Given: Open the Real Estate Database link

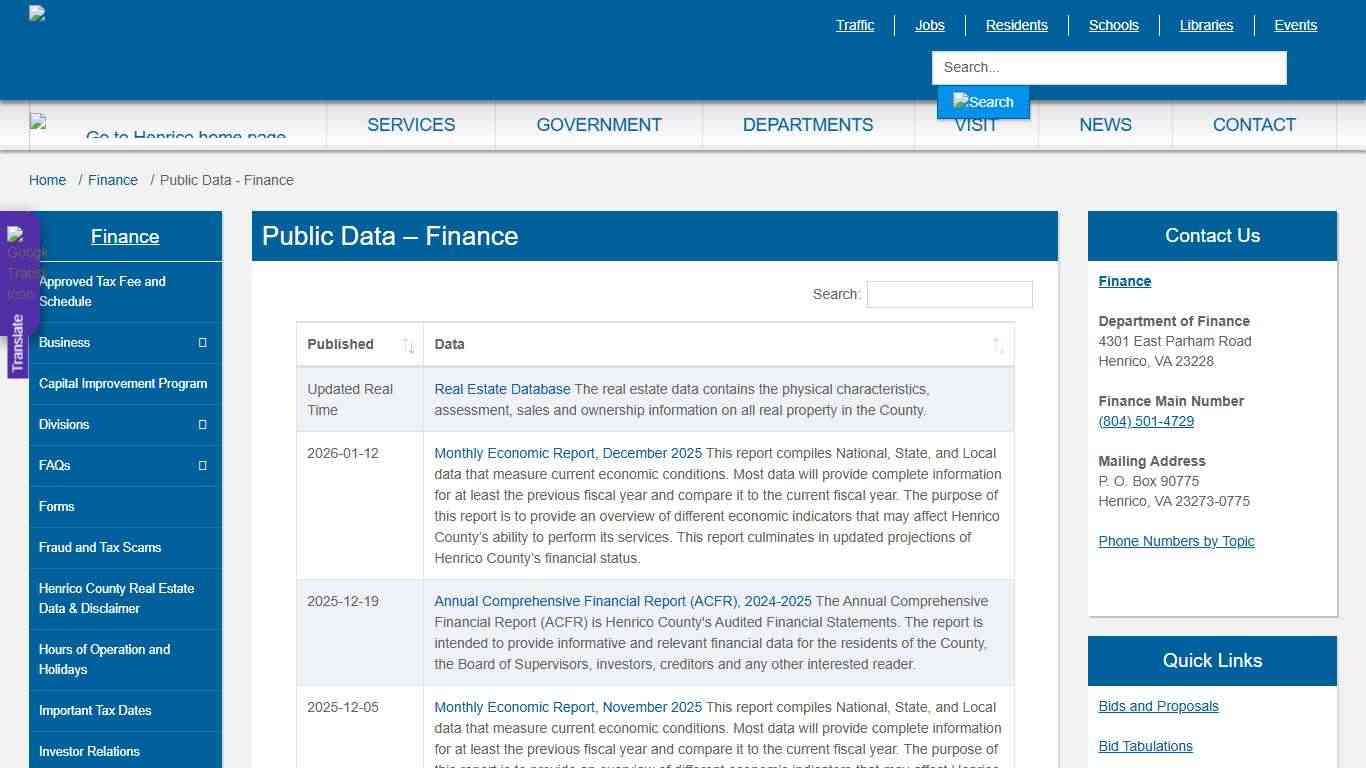Looking at the screenshot, I should point(501,389).
